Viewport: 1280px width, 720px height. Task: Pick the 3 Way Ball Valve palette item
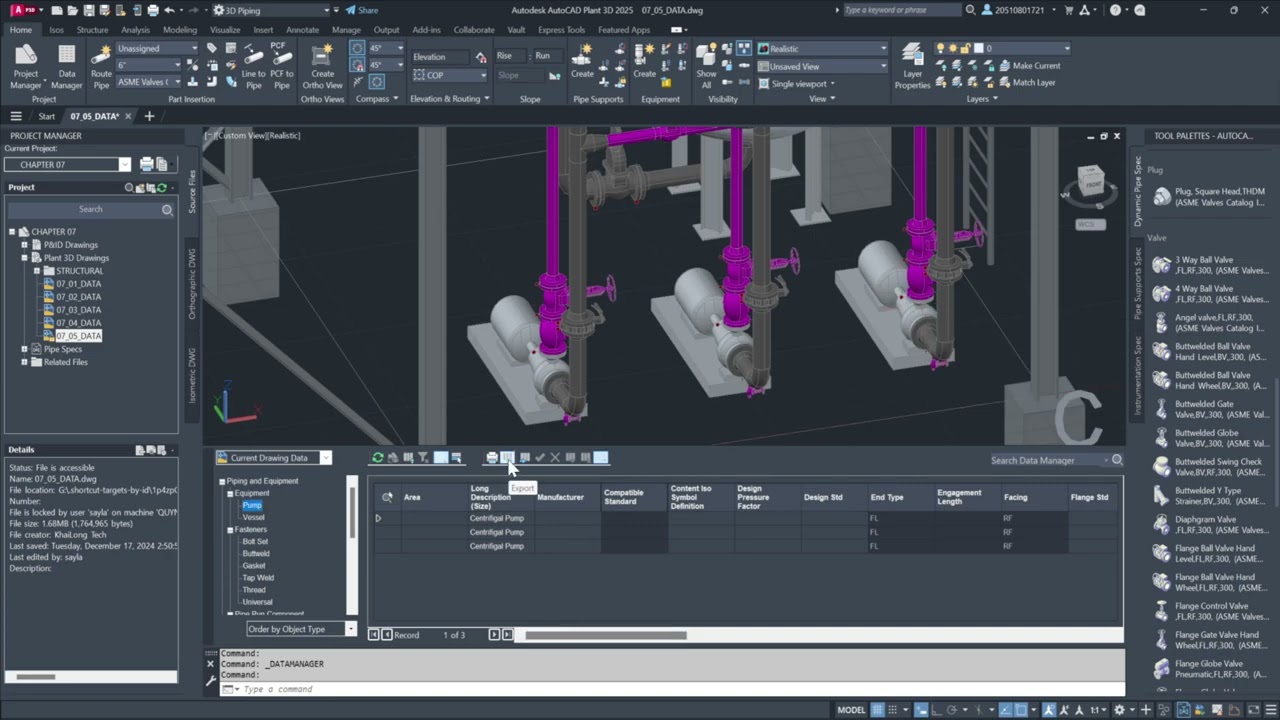[x=1208, y=265]
